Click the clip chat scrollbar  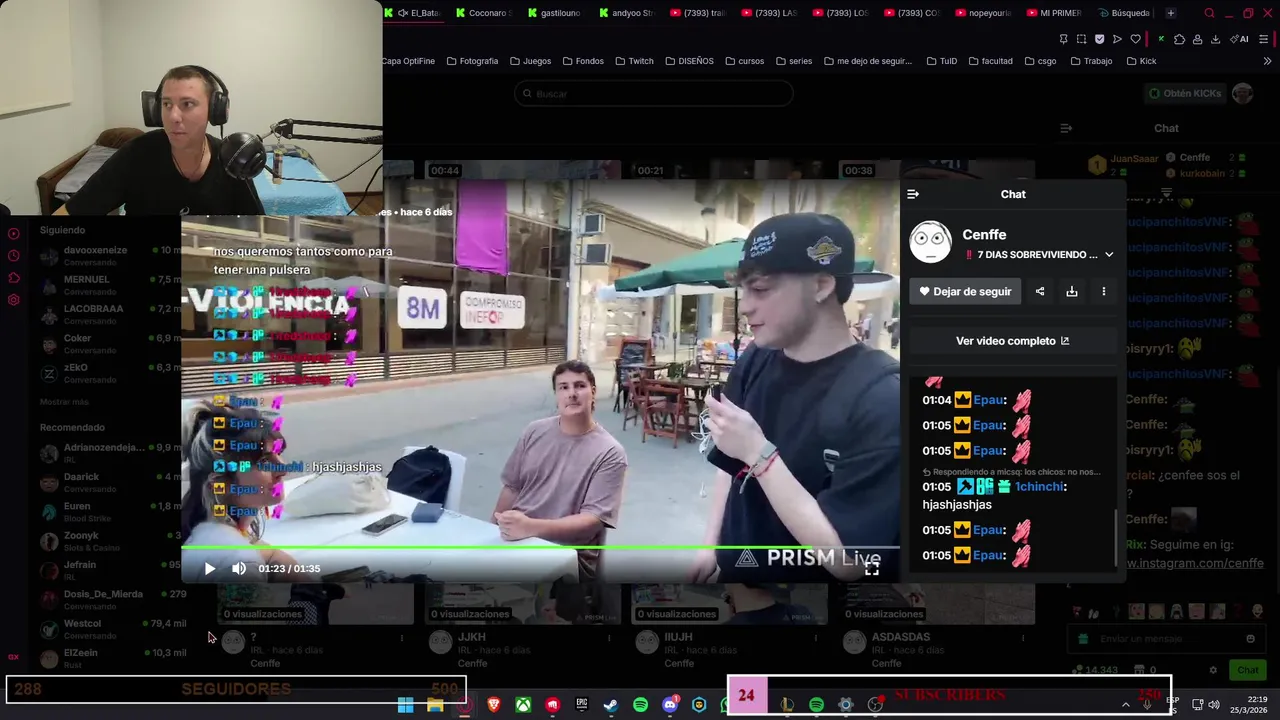coord(1117,538)
